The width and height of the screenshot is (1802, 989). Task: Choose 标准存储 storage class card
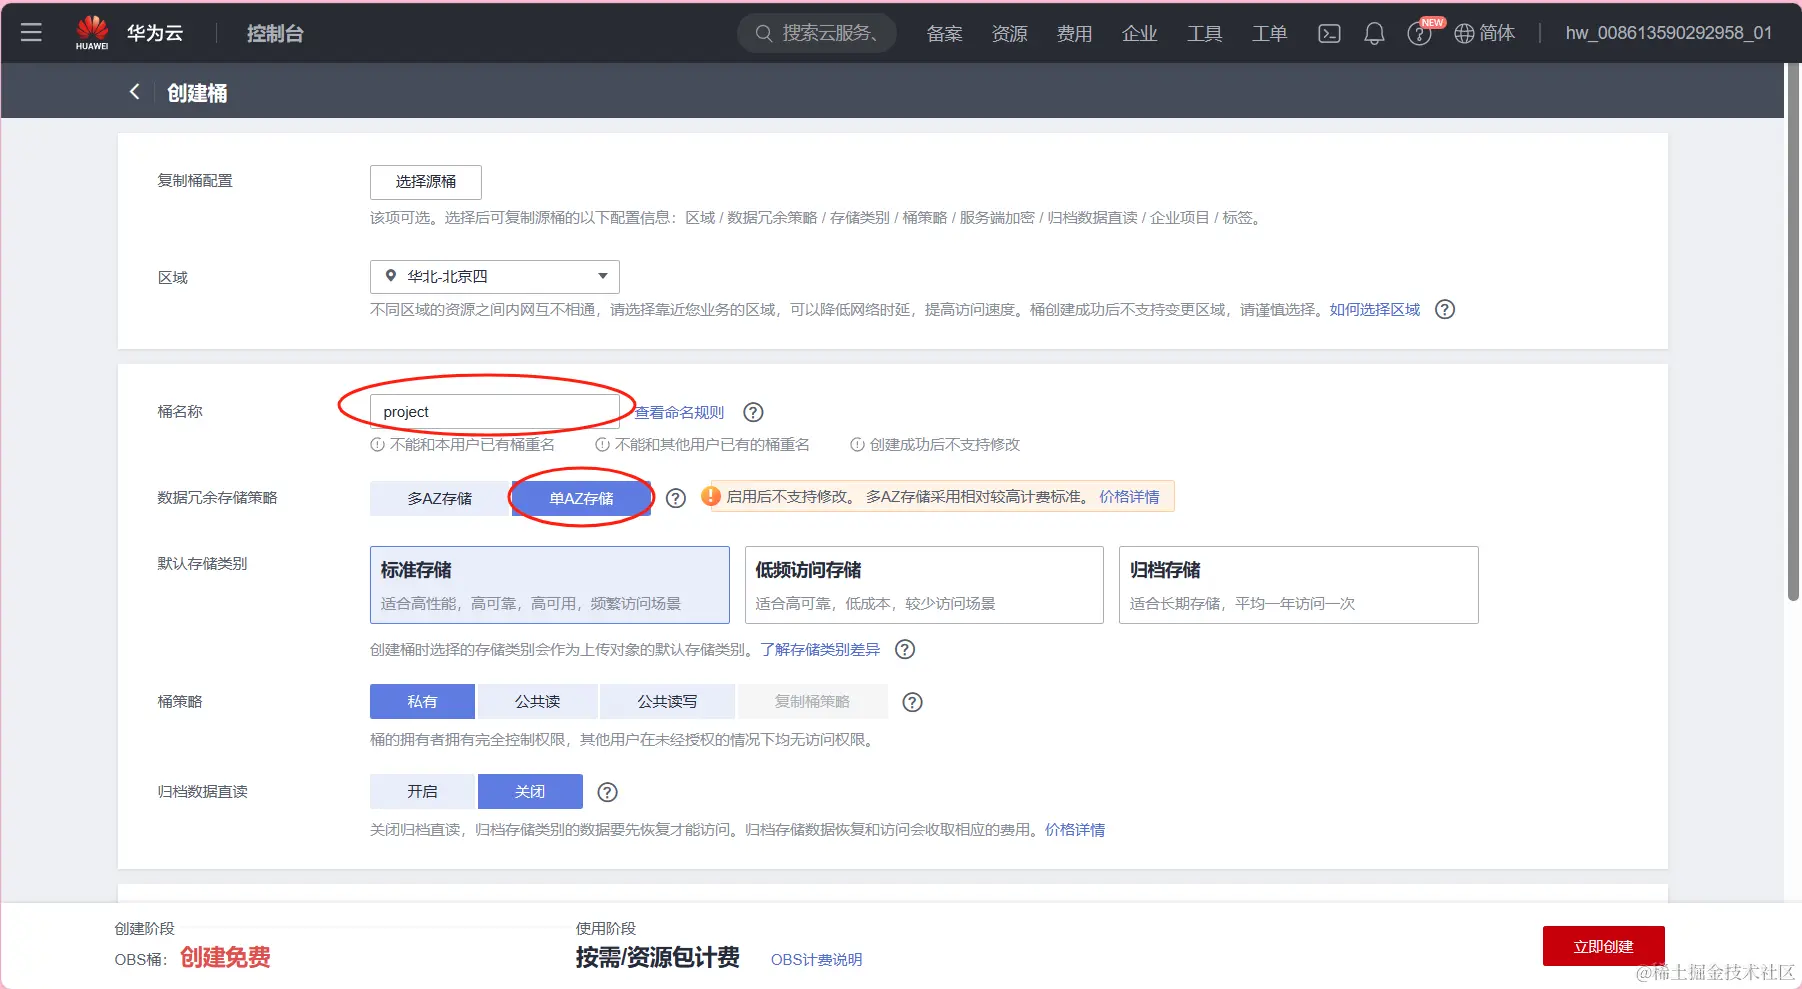coord(549,585)
